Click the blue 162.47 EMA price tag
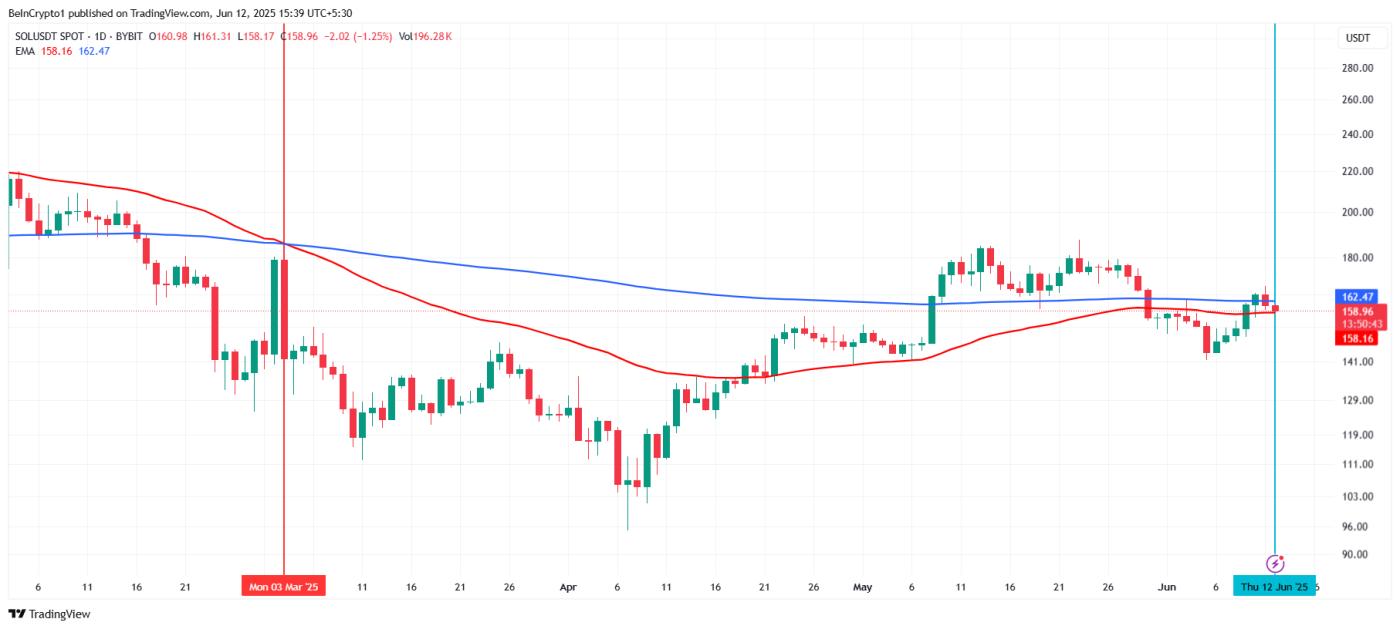The image size is (1400, 629). point(1359,297)
